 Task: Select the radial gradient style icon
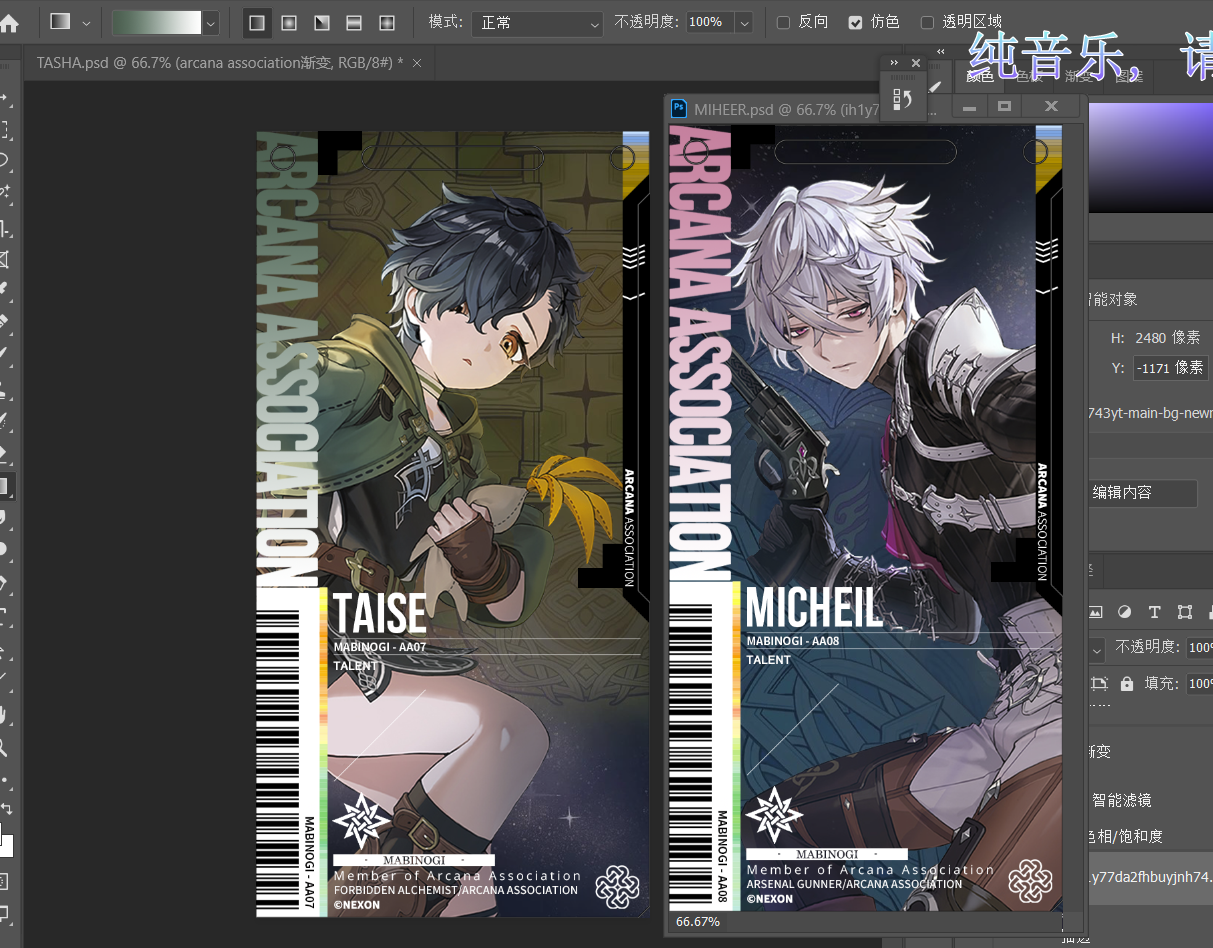click(x=289, y=22)
